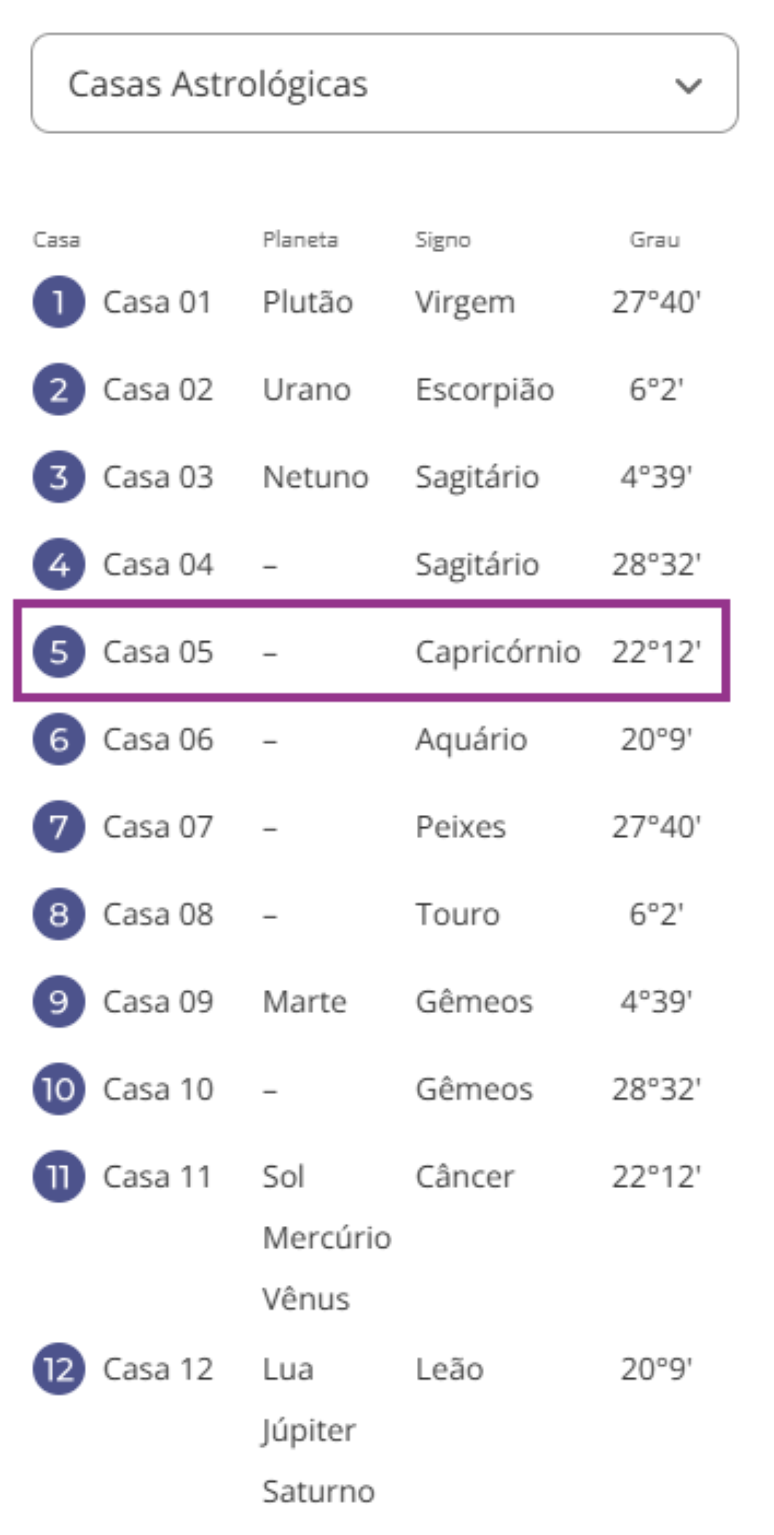Open the Casas Astrológicas dropdown

[384, 84]
